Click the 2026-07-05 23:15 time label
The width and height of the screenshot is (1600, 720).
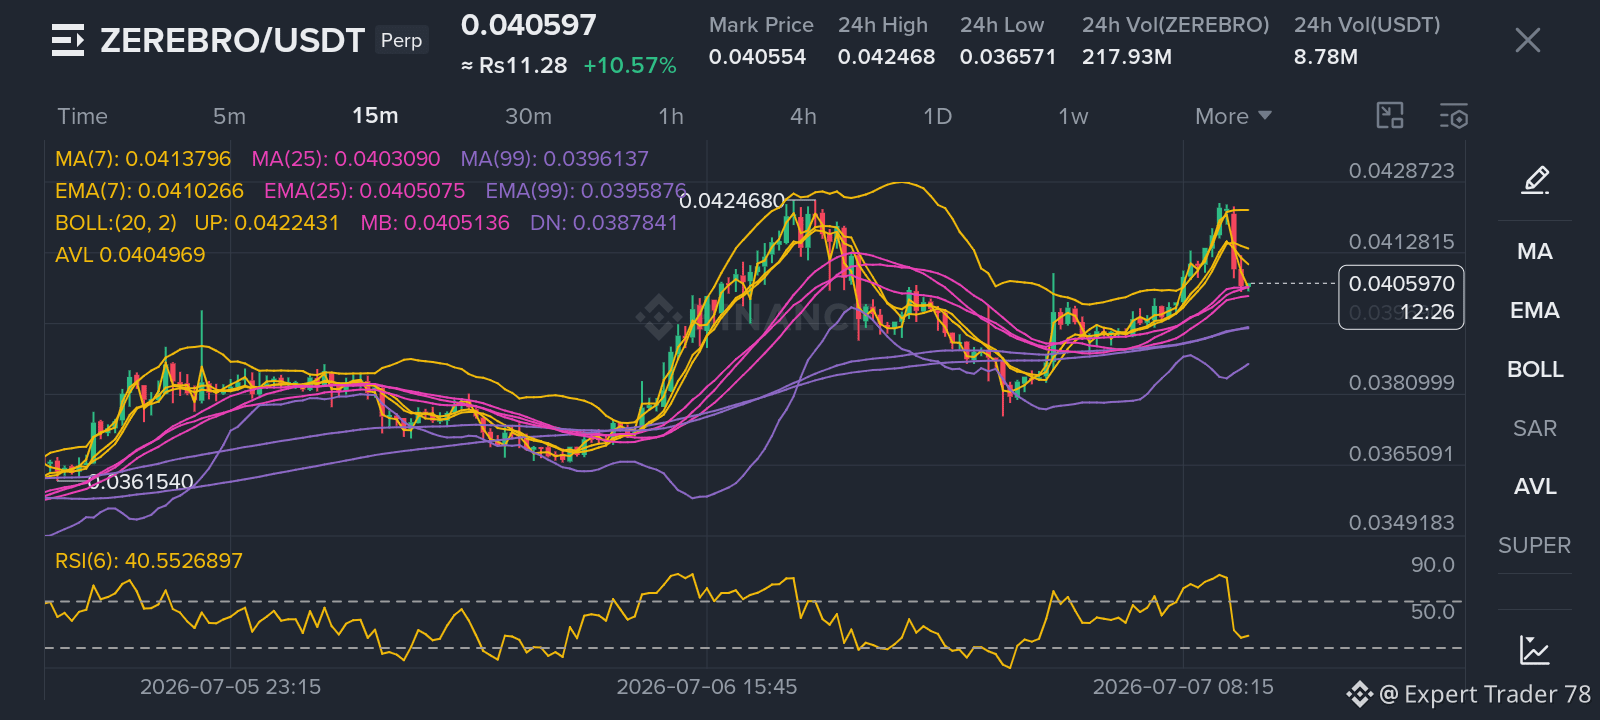(x=230, y=687)
